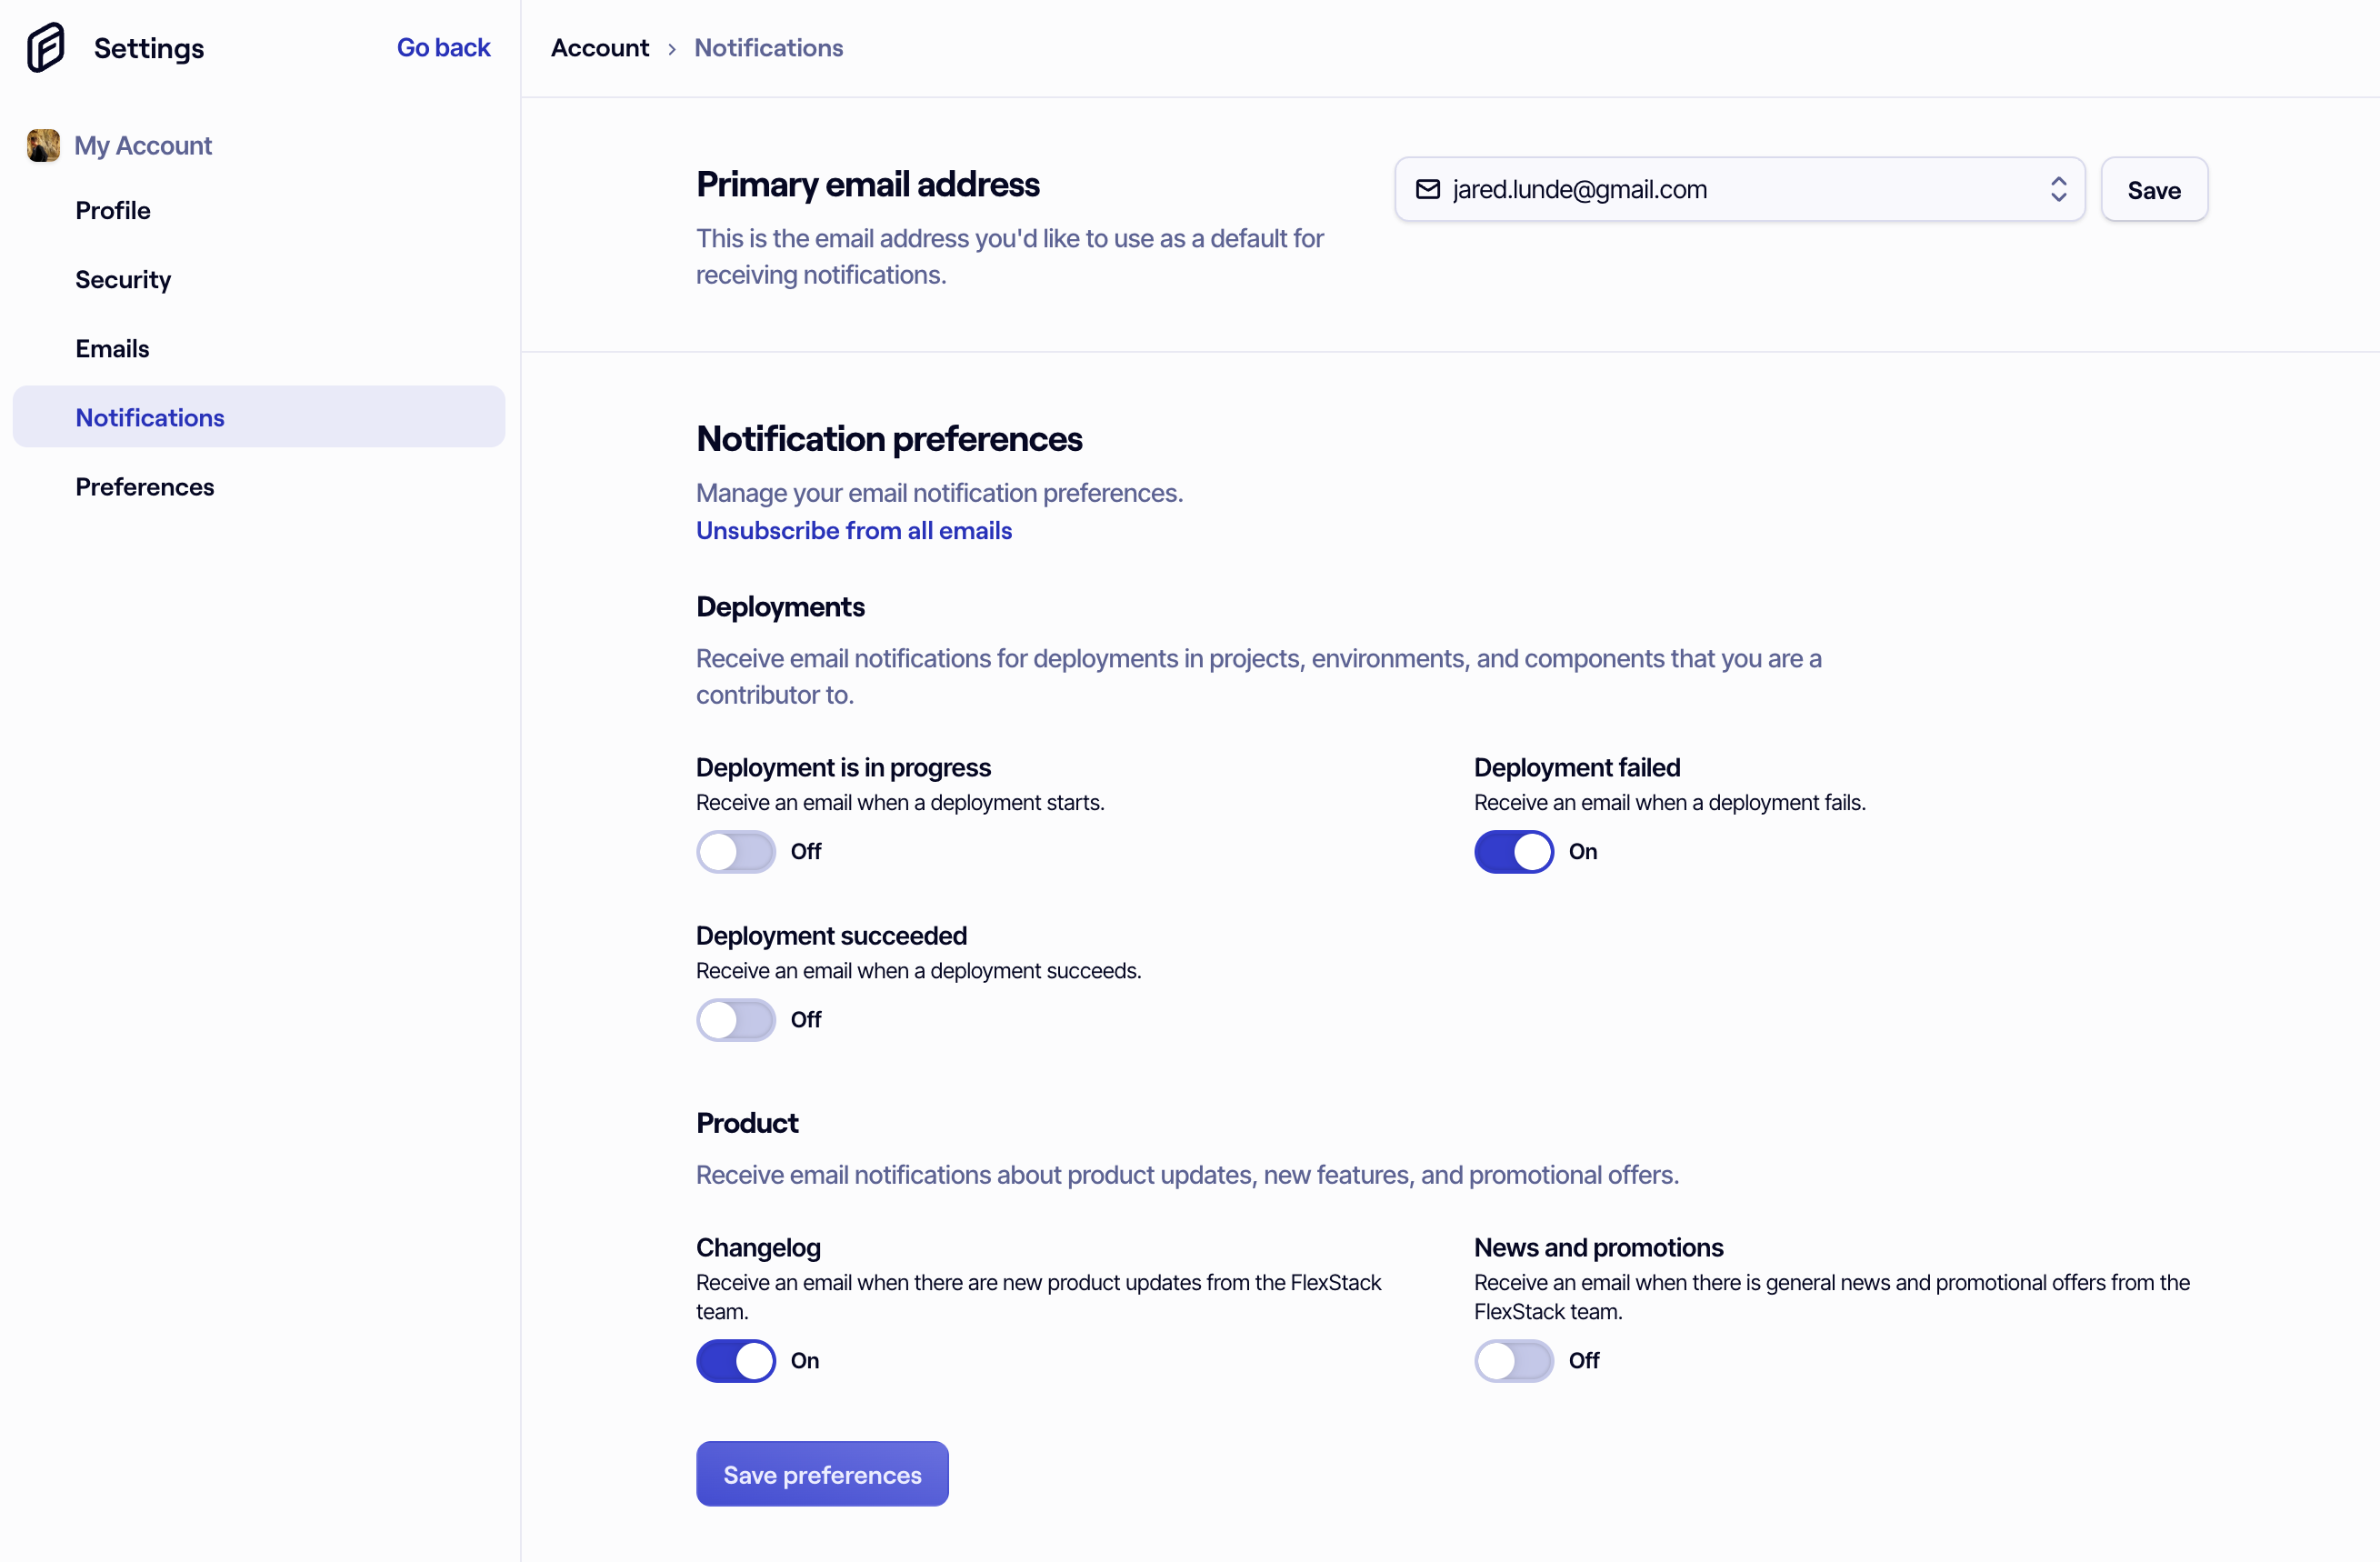Image resolution: width=2380 pixels, height=1562 pixels.
Task: Click Account in the breadcrumb
Action: 600,48
